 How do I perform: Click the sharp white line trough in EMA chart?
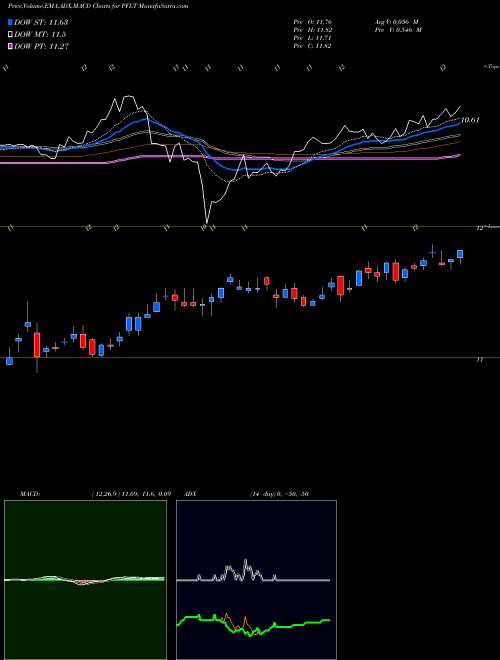(x=207, y=222)
